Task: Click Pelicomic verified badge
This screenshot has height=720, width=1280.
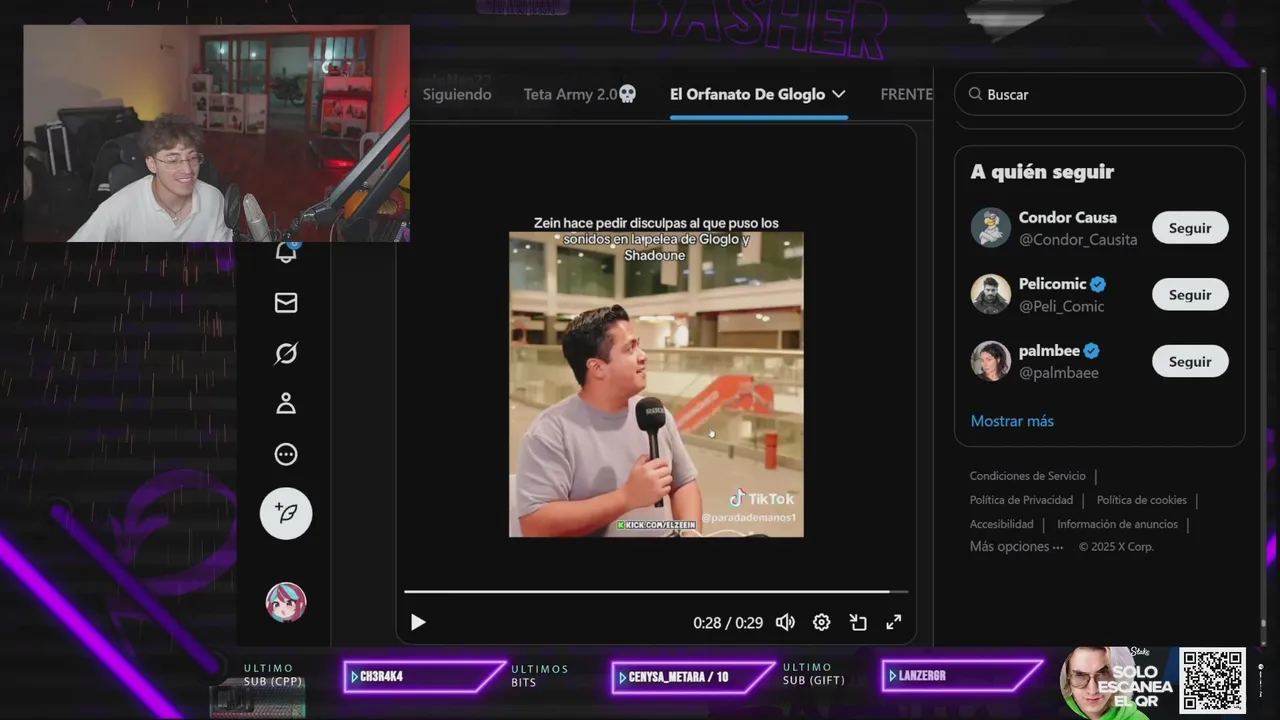Action: pyautogui.click(x=1098, y=284)
